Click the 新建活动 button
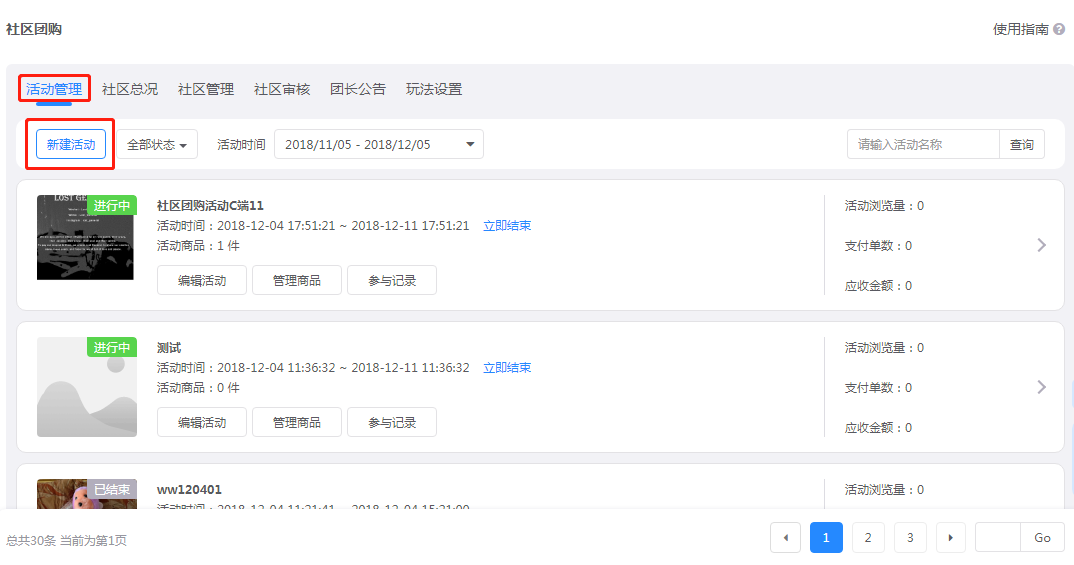1074x565 pixels. tap(71, 145)
